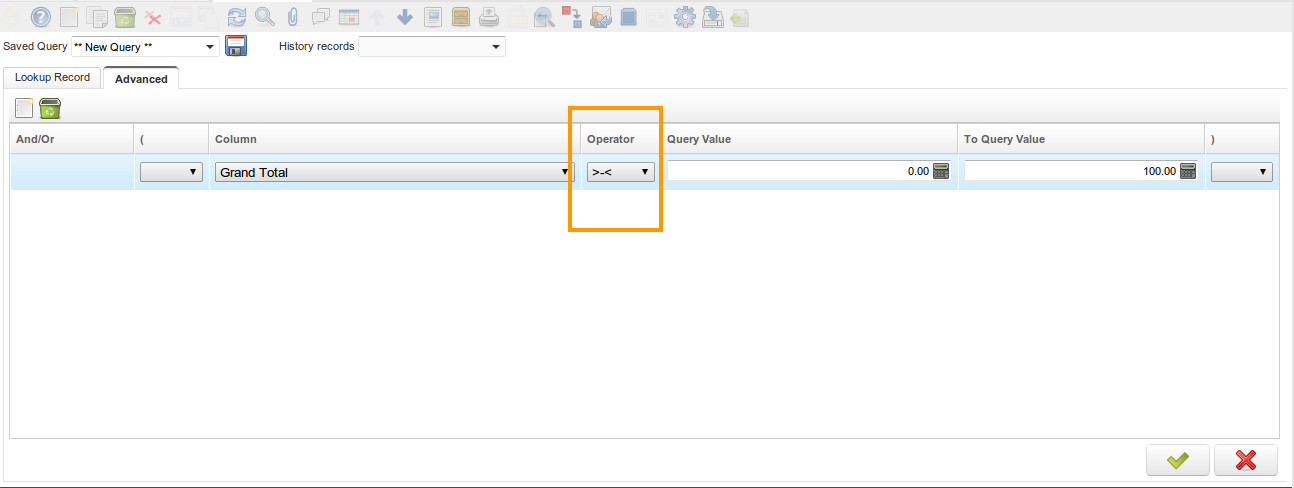
Task: Click the Refresh icon in top toolbar
Action: tap(237, 17)
